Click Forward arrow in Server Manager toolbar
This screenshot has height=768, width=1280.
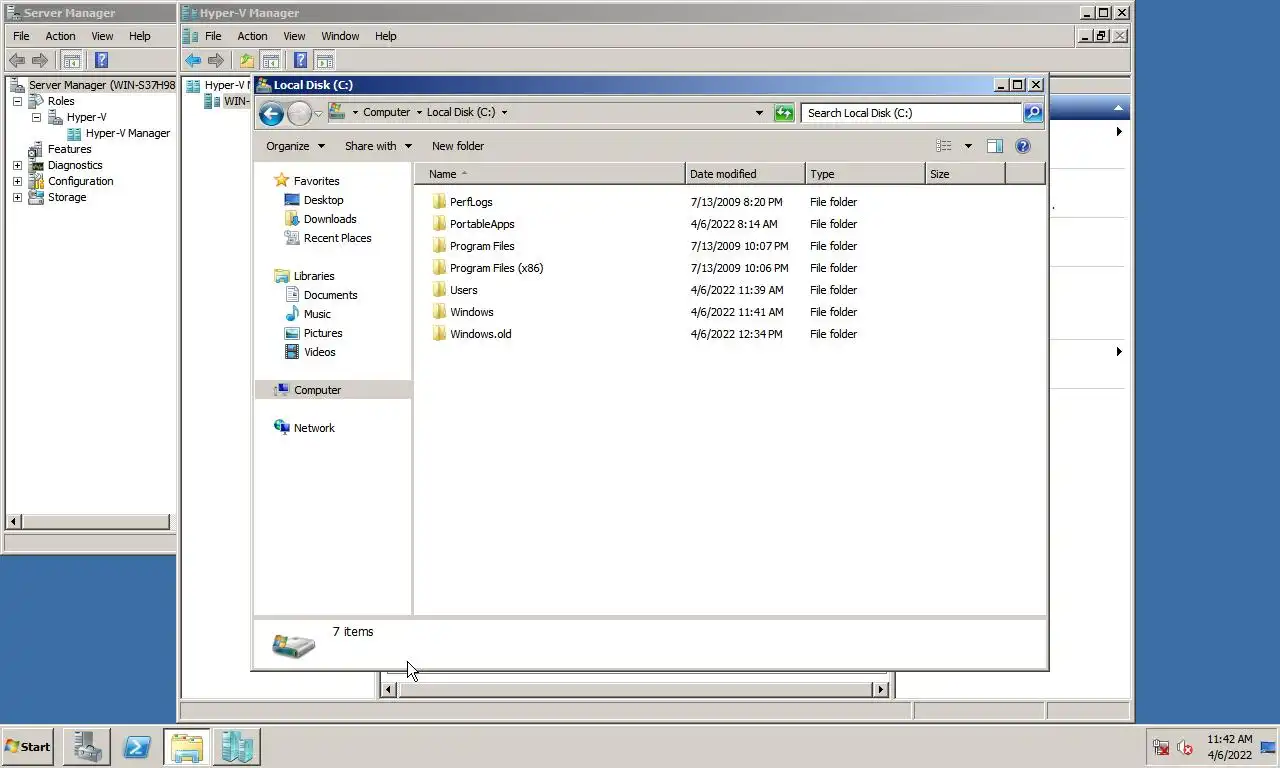40,61
